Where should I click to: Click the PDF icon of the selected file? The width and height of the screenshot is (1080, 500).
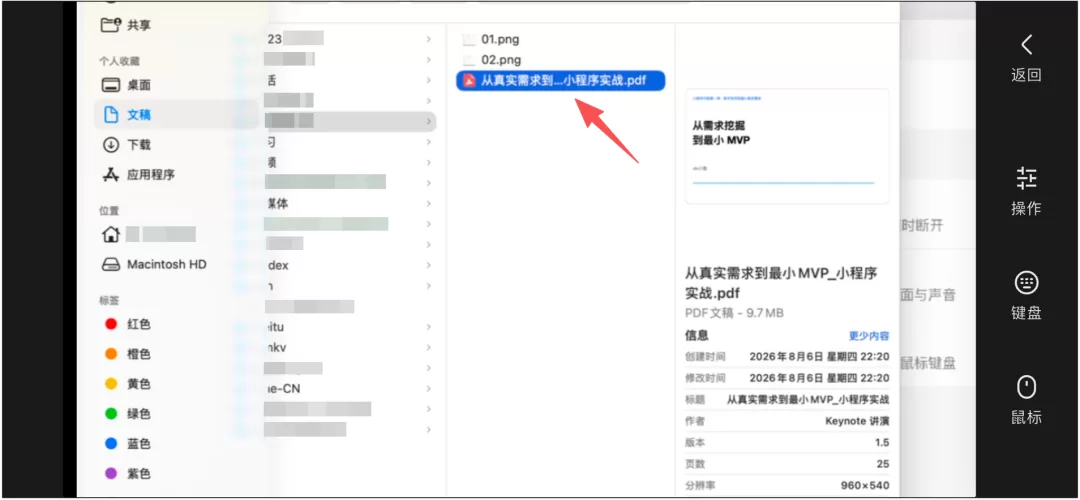[469, 81]
